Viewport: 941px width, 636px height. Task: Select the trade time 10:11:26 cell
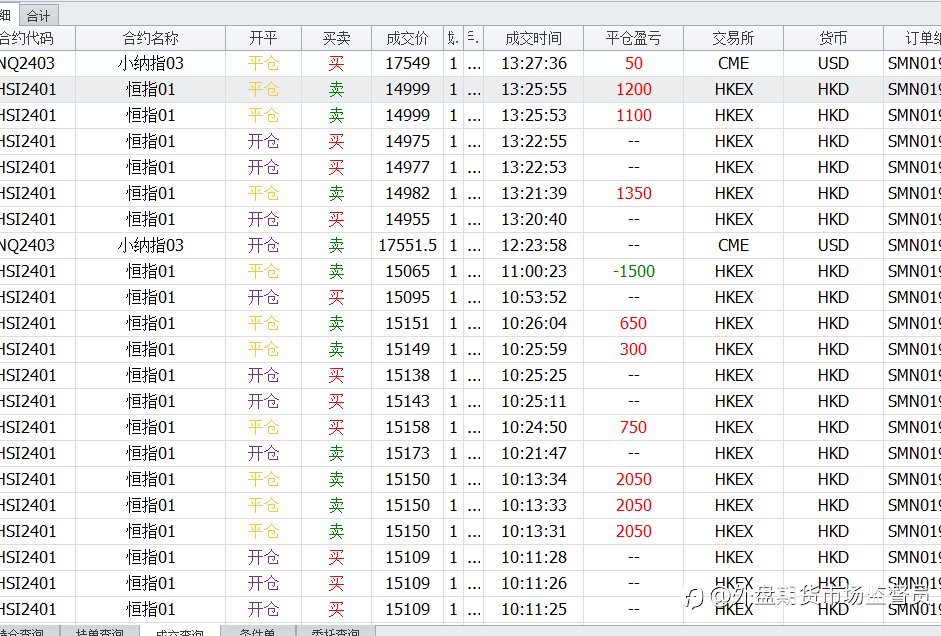click(x=534, y=583)
